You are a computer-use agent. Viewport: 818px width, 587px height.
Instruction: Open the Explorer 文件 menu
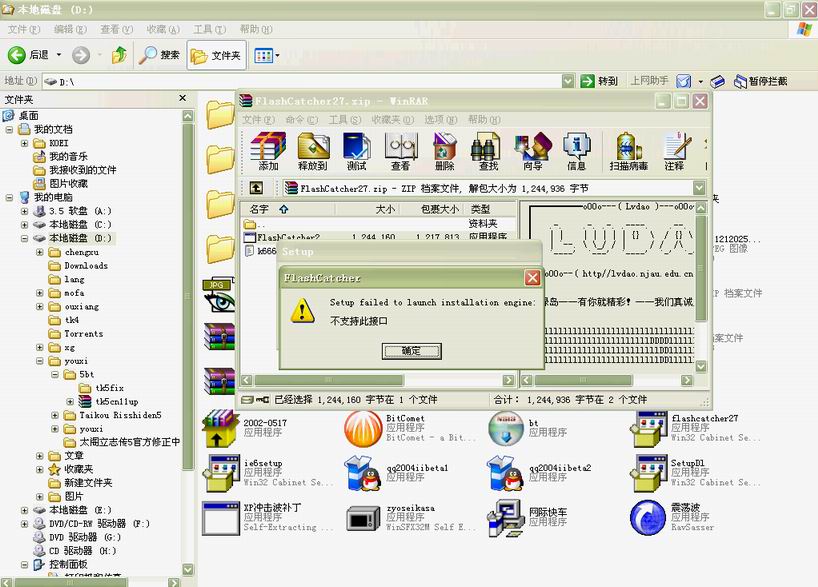click(x=23, y=29)
